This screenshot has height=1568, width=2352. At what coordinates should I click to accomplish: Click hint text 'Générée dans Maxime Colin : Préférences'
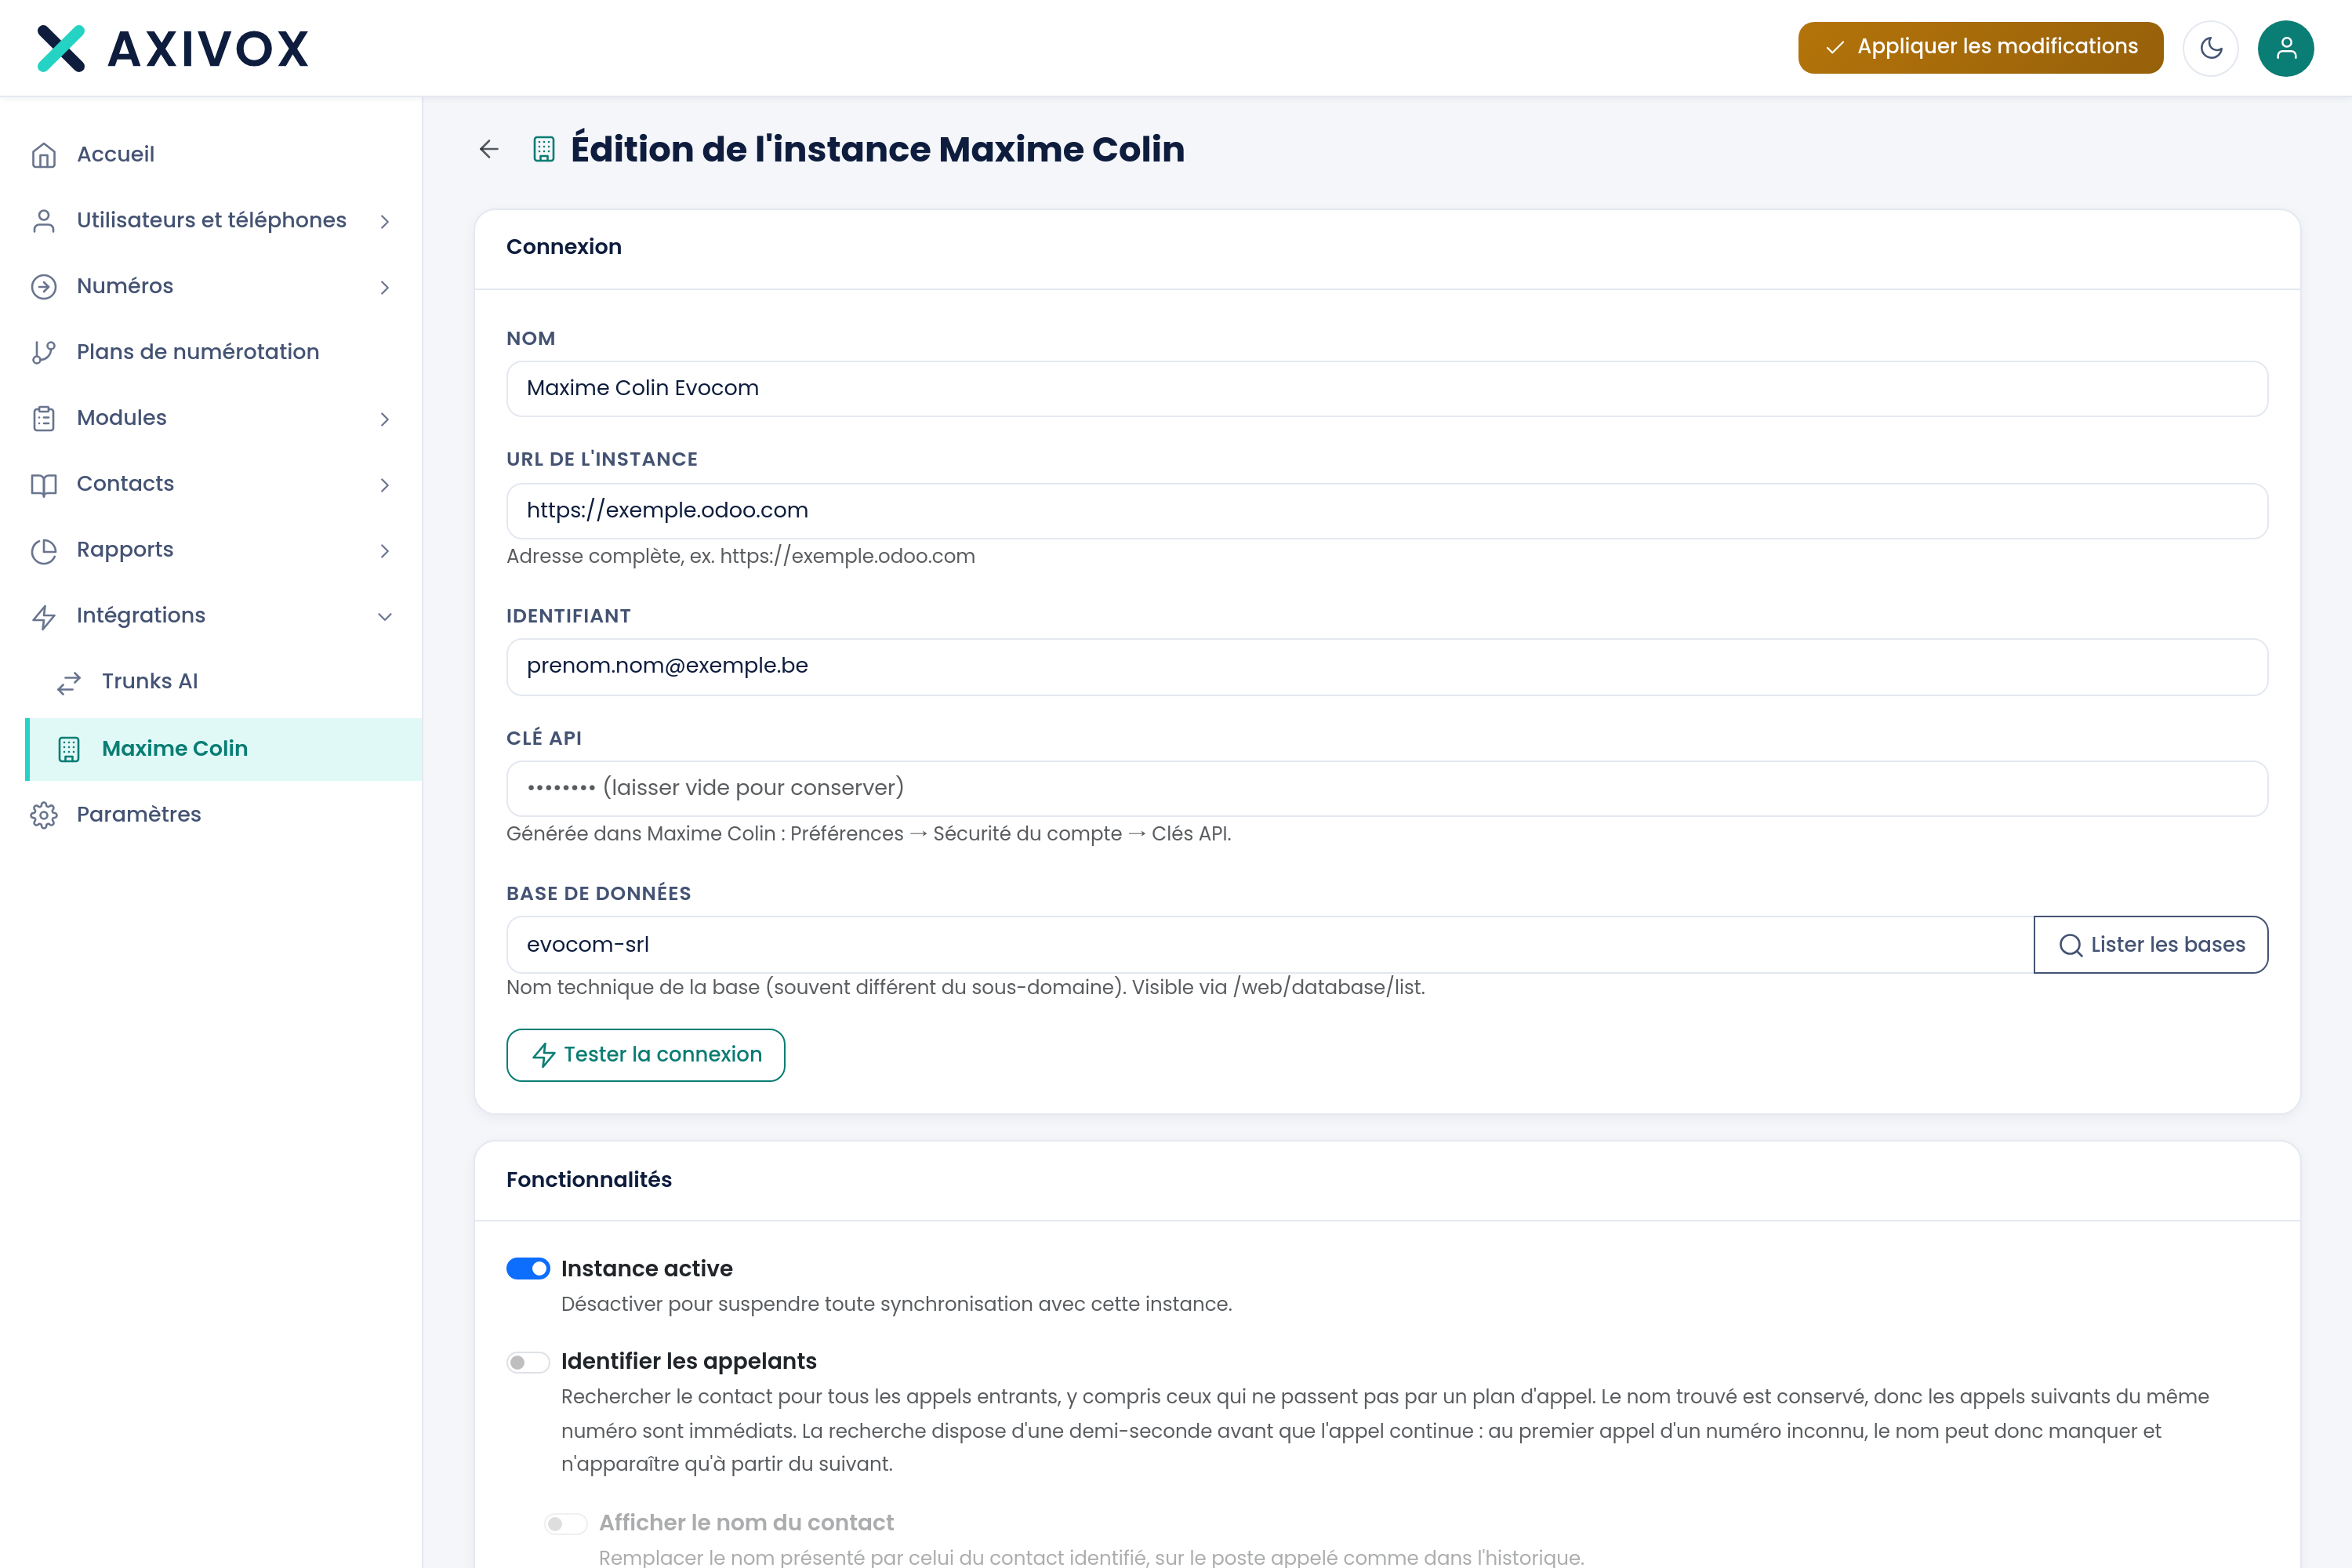(704, 834)
